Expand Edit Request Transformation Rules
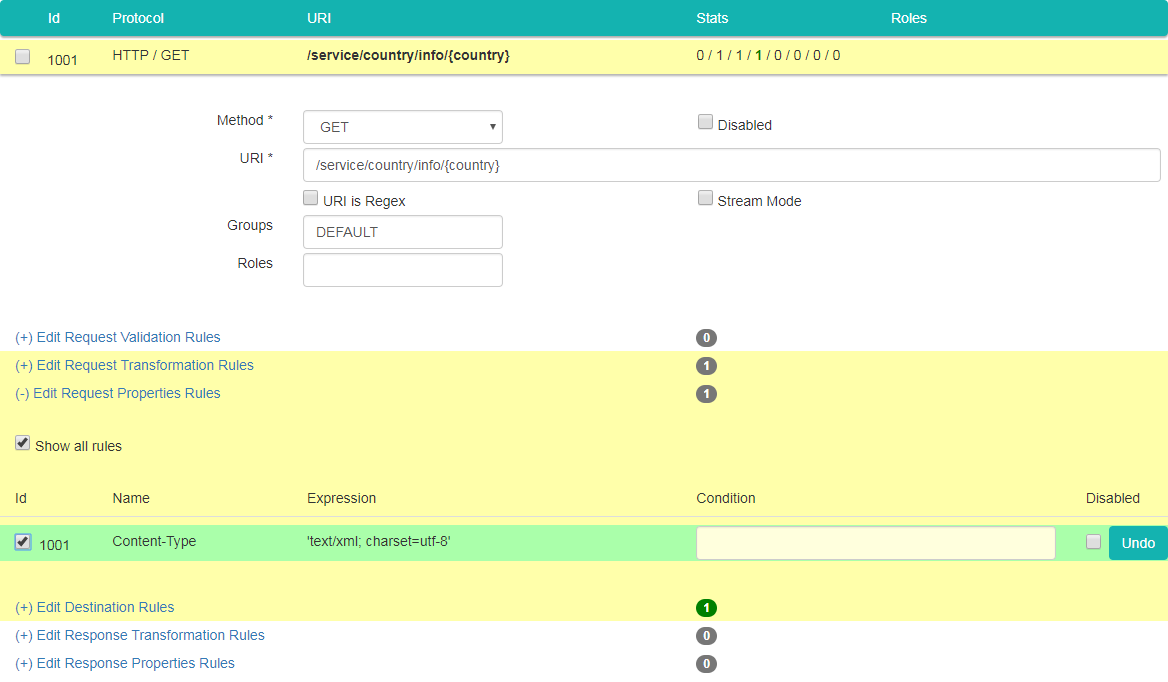 point(135,365)
